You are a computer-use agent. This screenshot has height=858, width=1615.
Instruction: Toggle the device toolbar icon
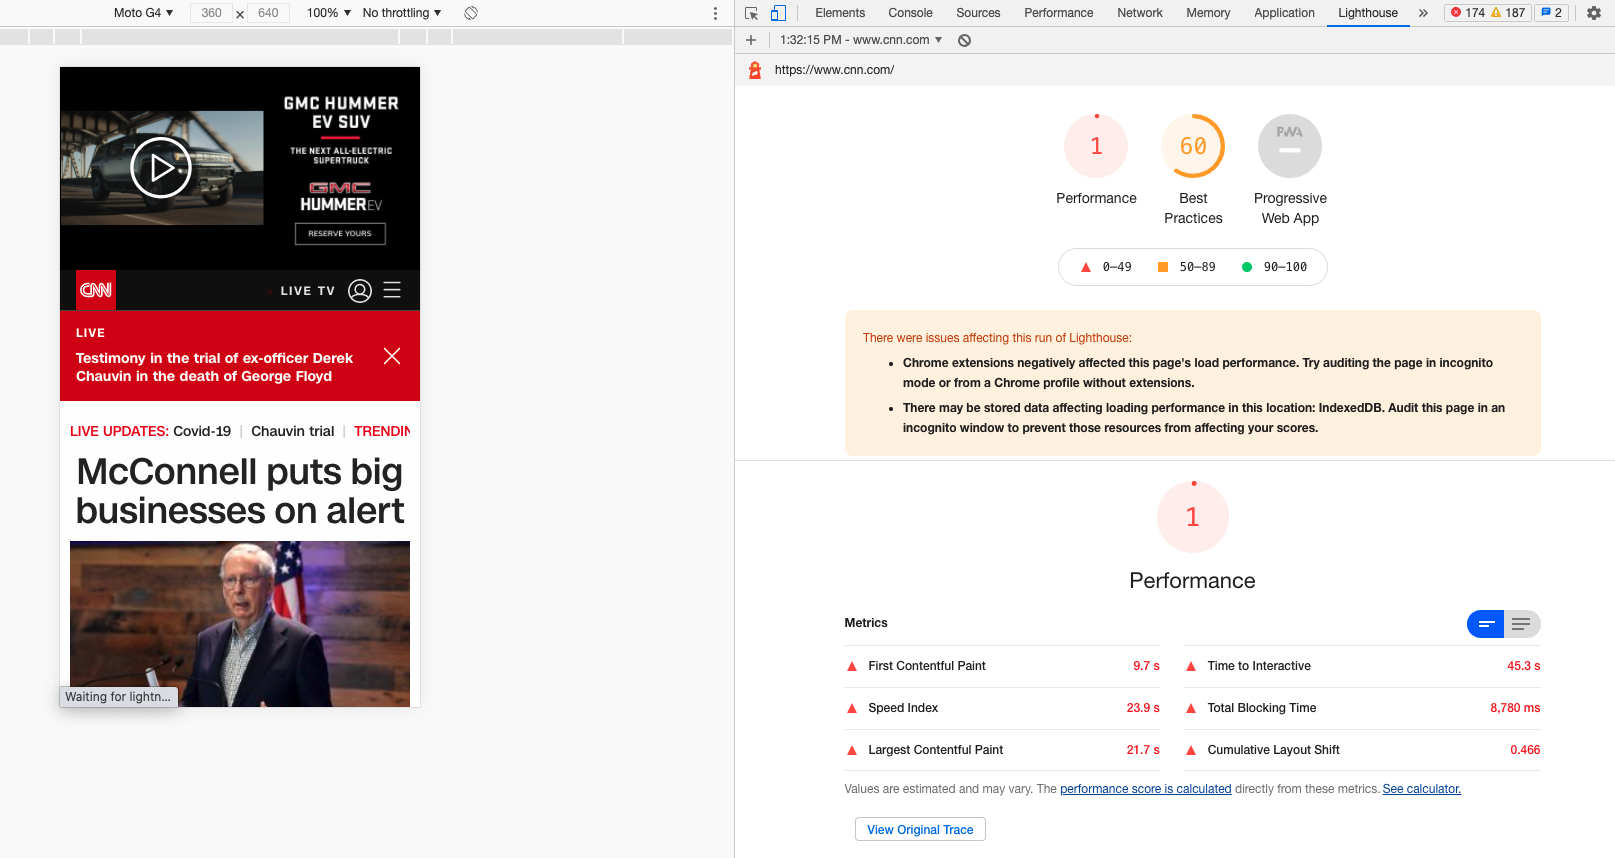click(x=778, y=13)
